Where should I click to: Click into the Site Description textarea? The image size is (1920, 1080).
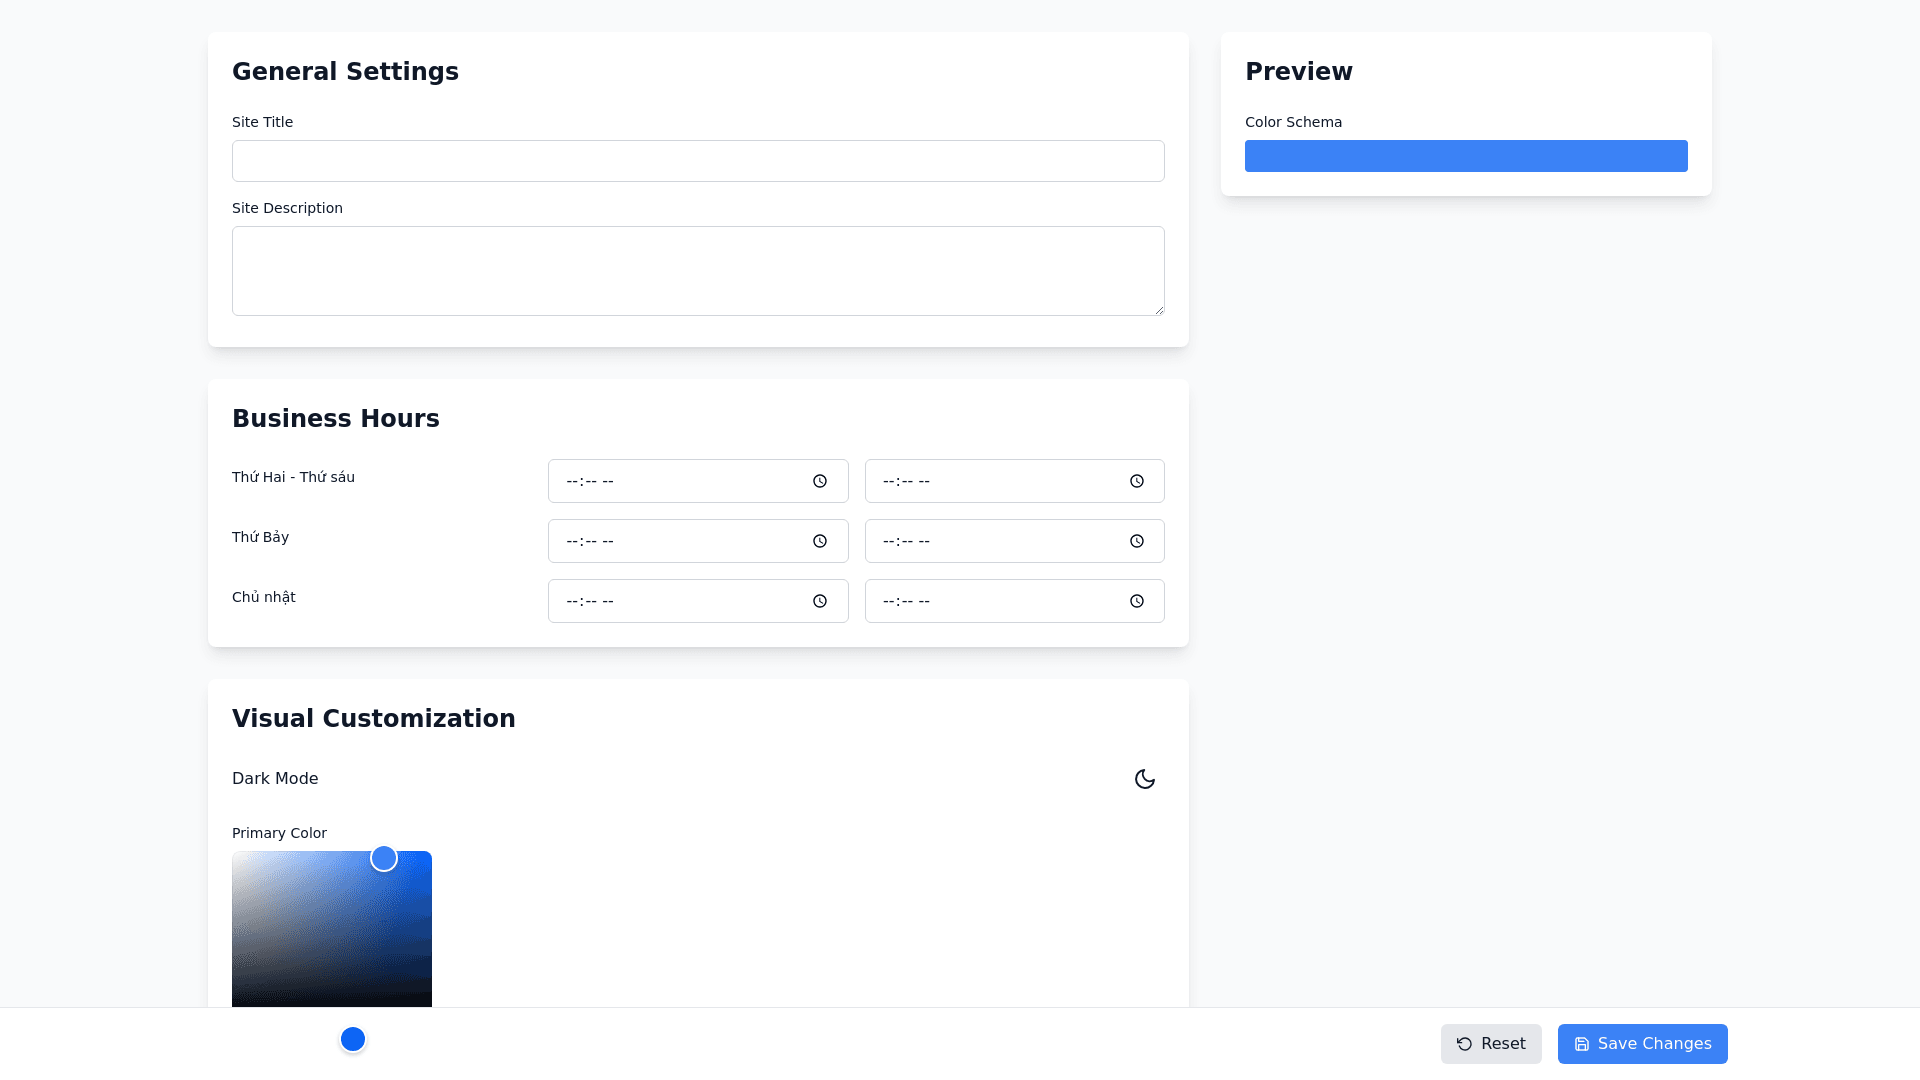[x=698, y=270]
